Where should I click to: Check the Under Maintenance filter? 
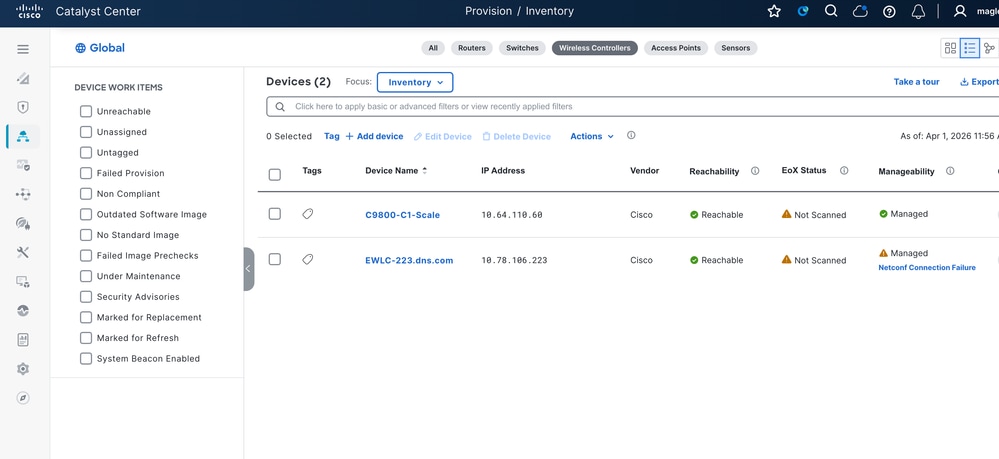pyautogui.click(x=86, y=276)
